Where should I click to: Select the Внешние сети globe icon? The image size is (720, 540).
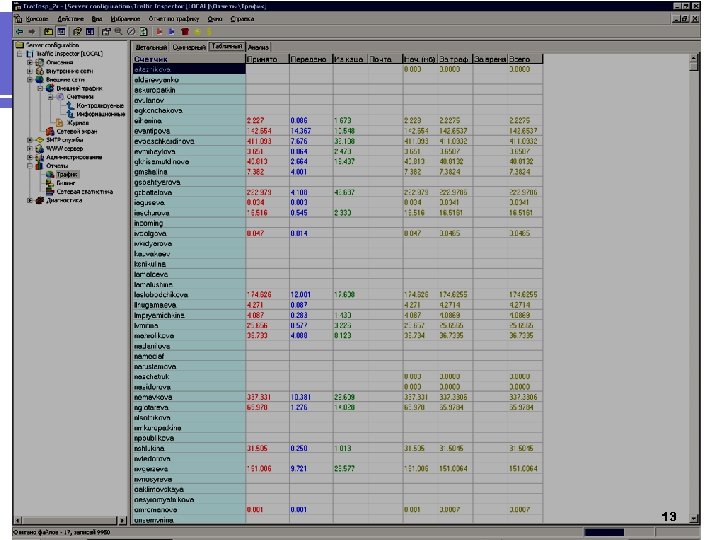point(40,79)
